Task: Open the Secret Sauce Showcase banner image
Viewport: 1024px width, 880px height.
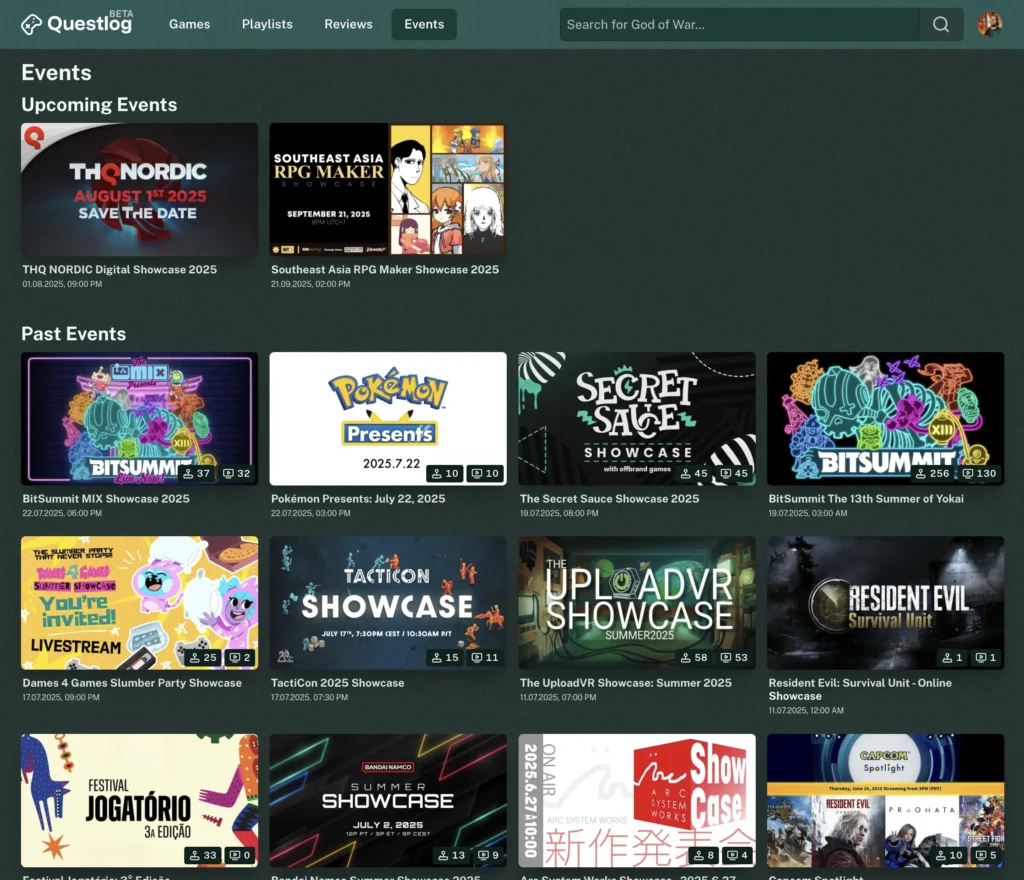Action: click(x=637, y=418)
